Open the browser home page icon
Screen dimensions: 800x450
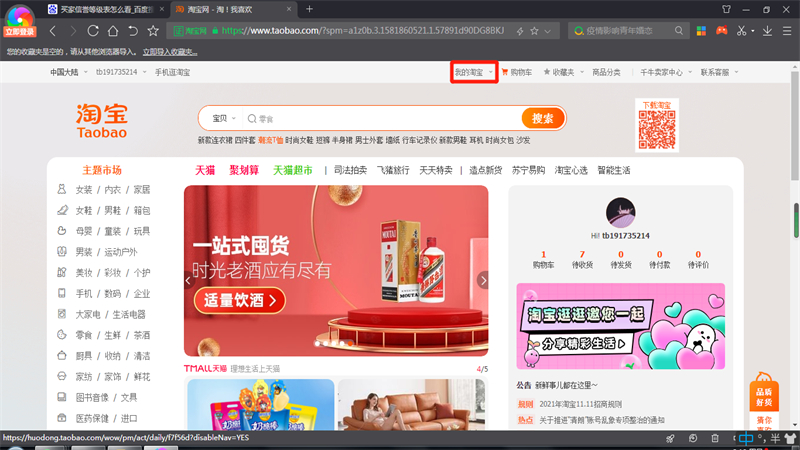[x=113, y=31]
